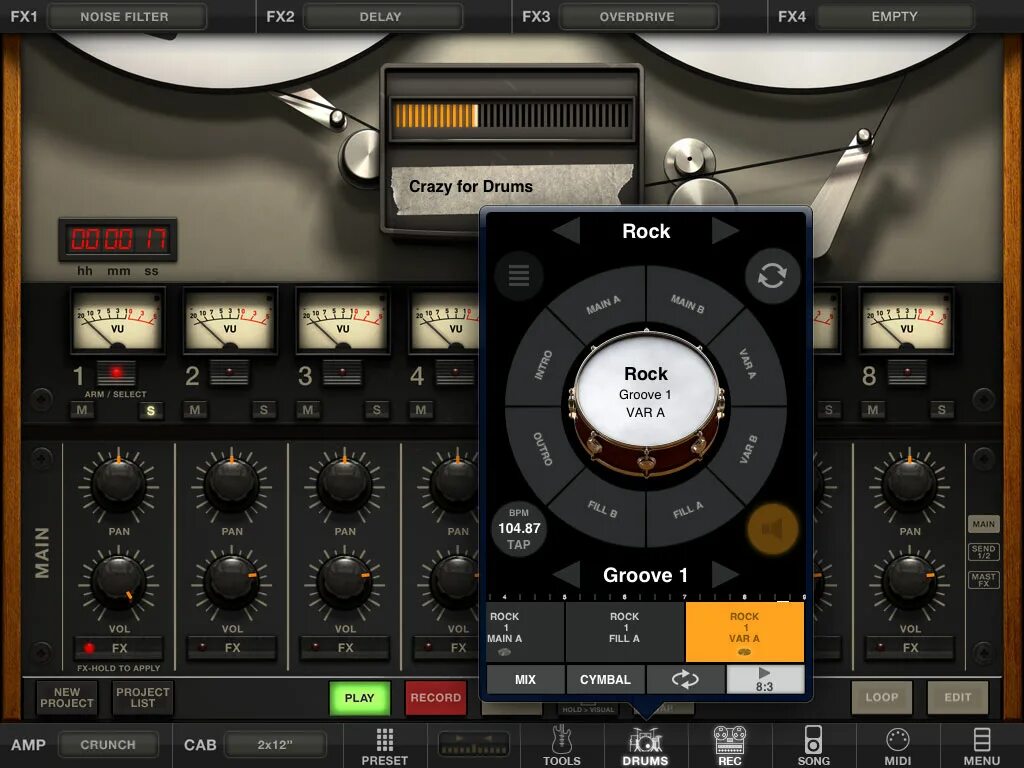This screenshot has height=768, width=1024.
Task: Select the OUTRO wheel segment
Action: coord(543,449)
